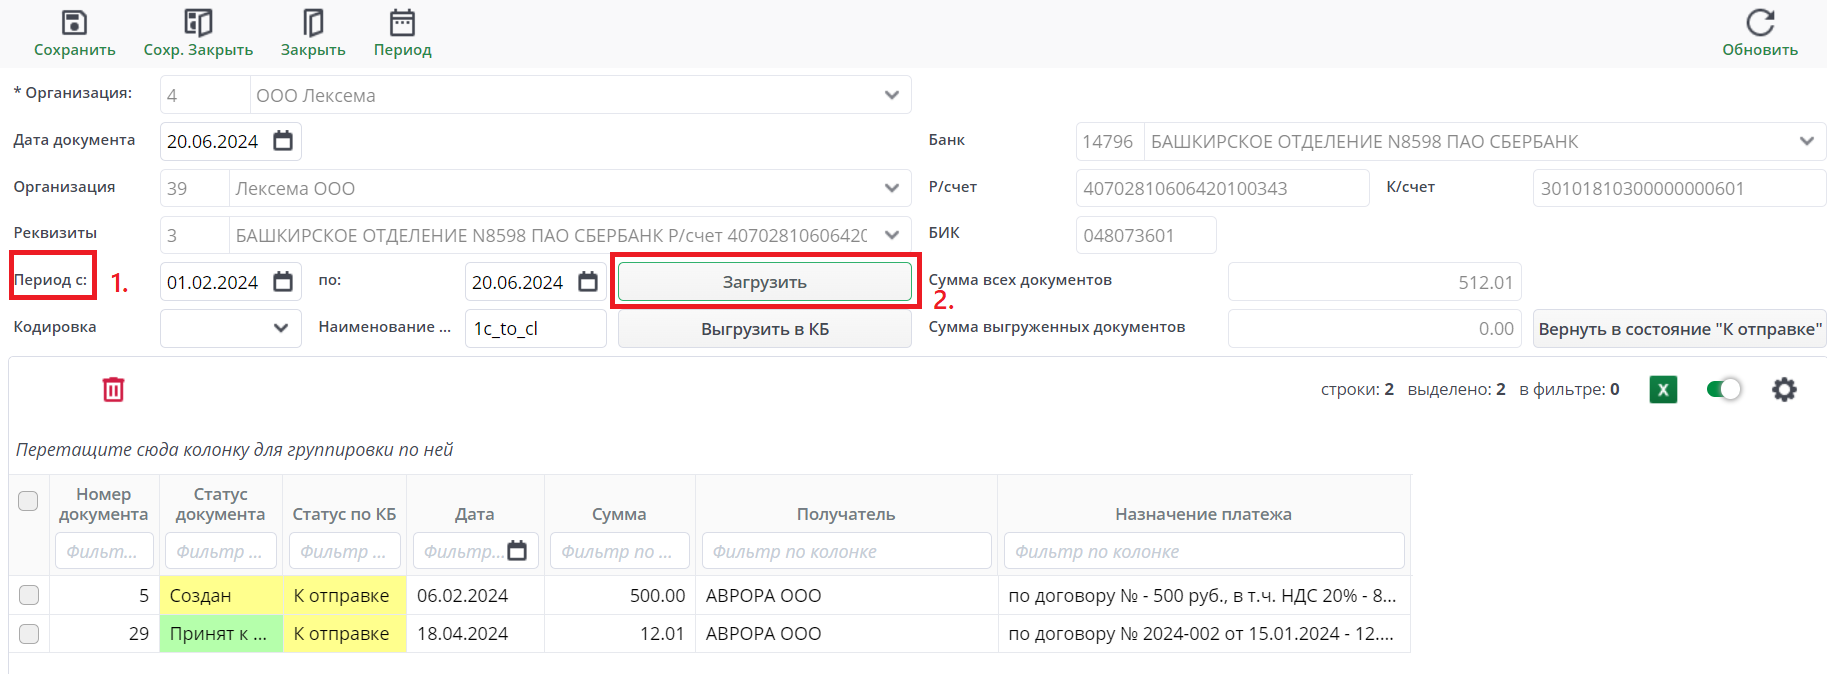Open calendar for document date 20.06.2024
Viewport: 1827px width, 674px height.
(x=283, y=141)
